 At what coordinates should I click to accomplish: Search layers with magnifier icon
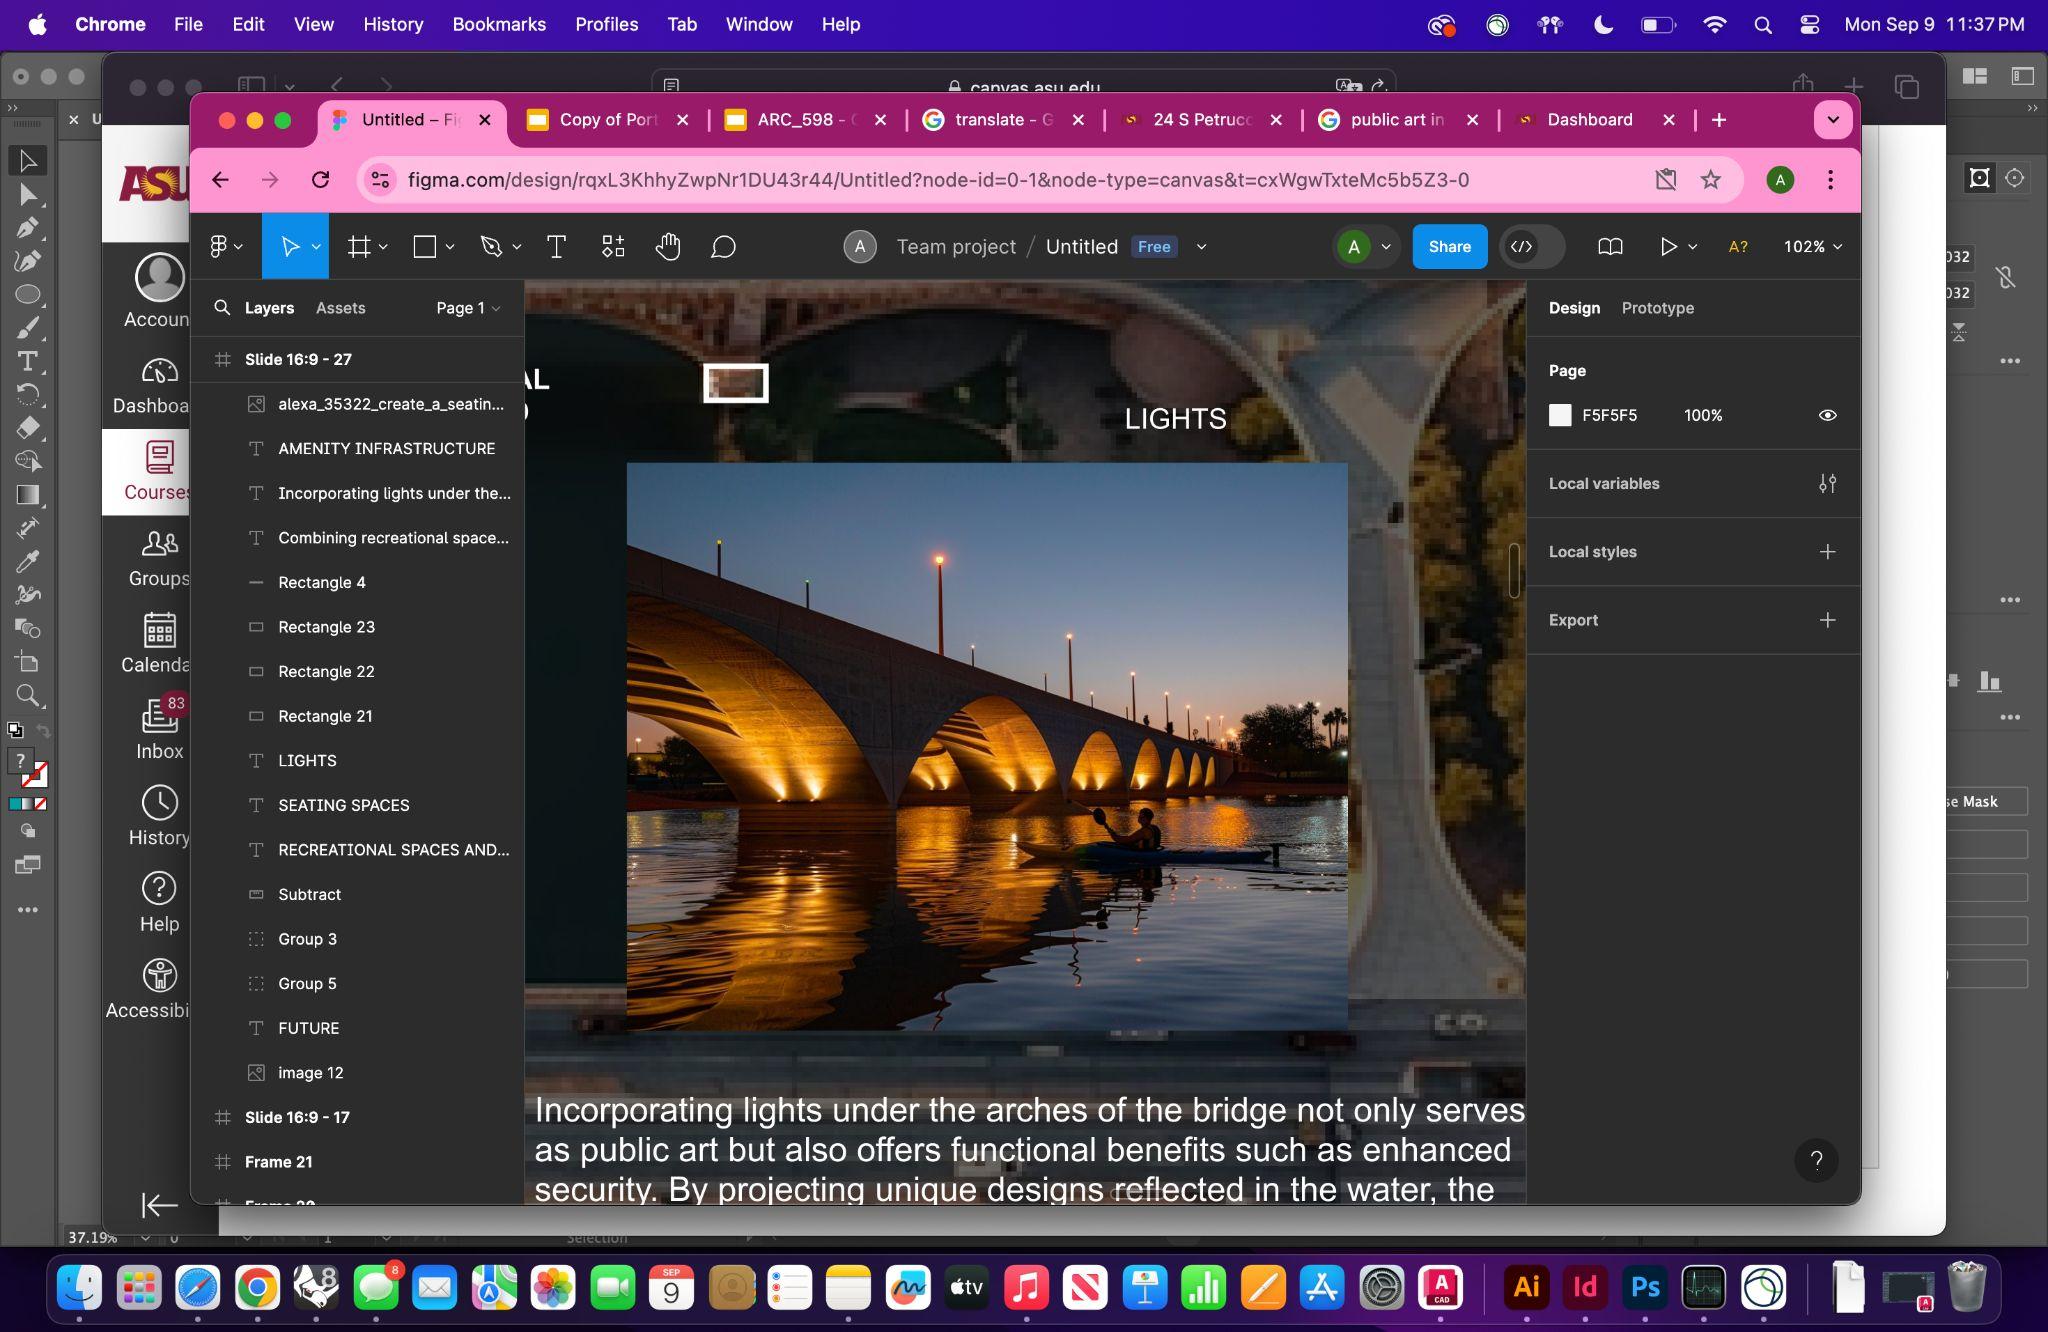[222, 308]
